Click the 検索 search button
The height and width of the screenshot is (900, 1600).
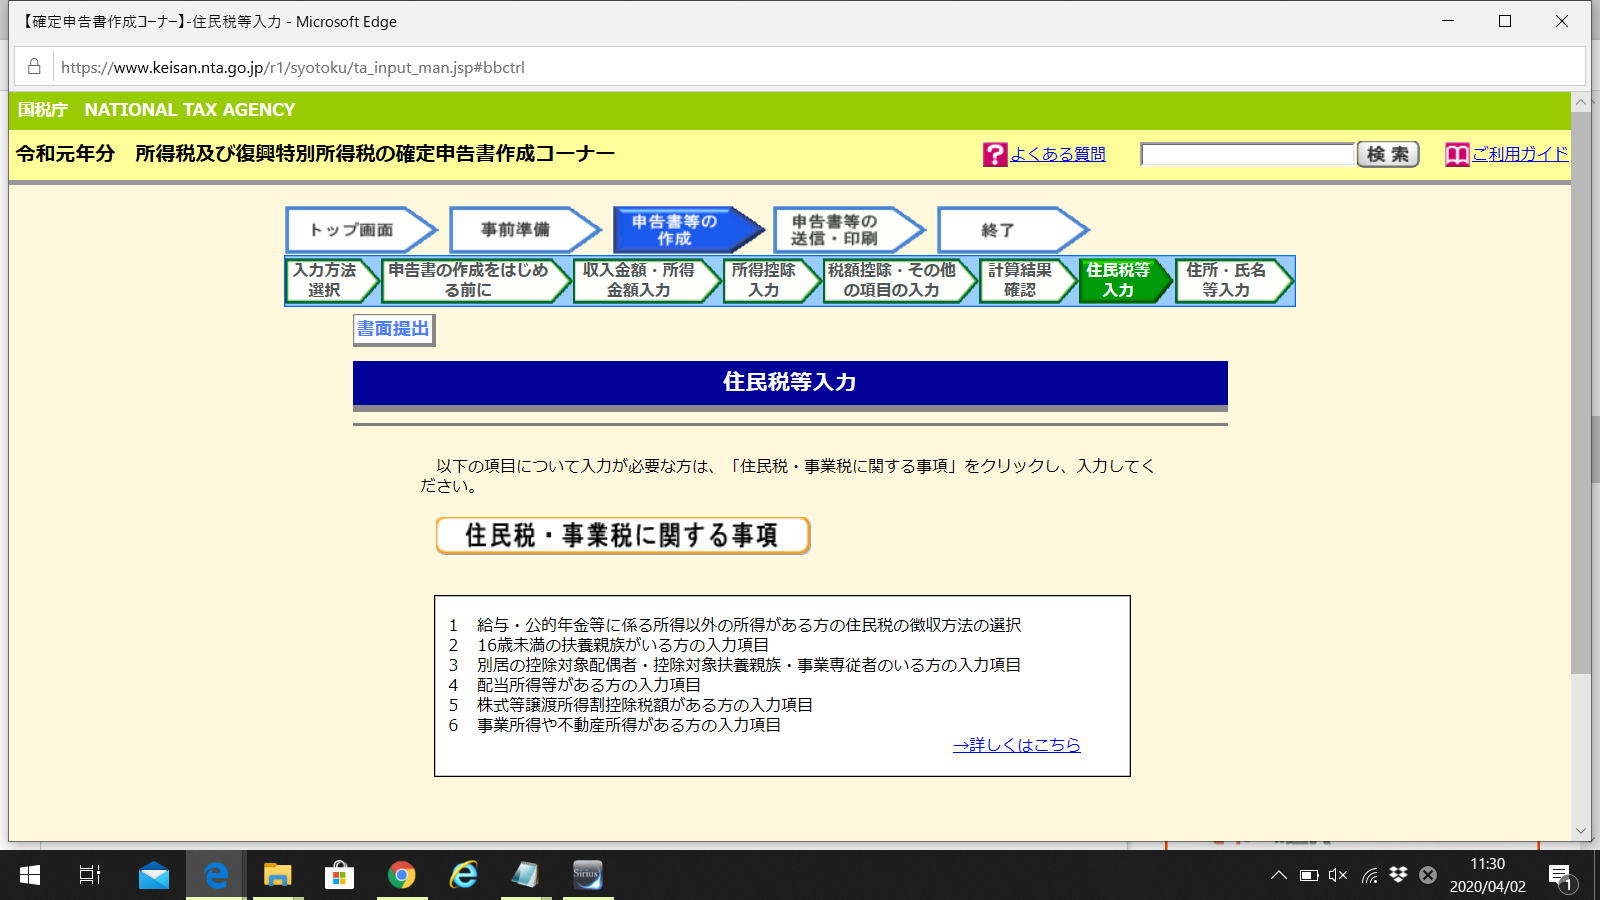point(1388,154)
